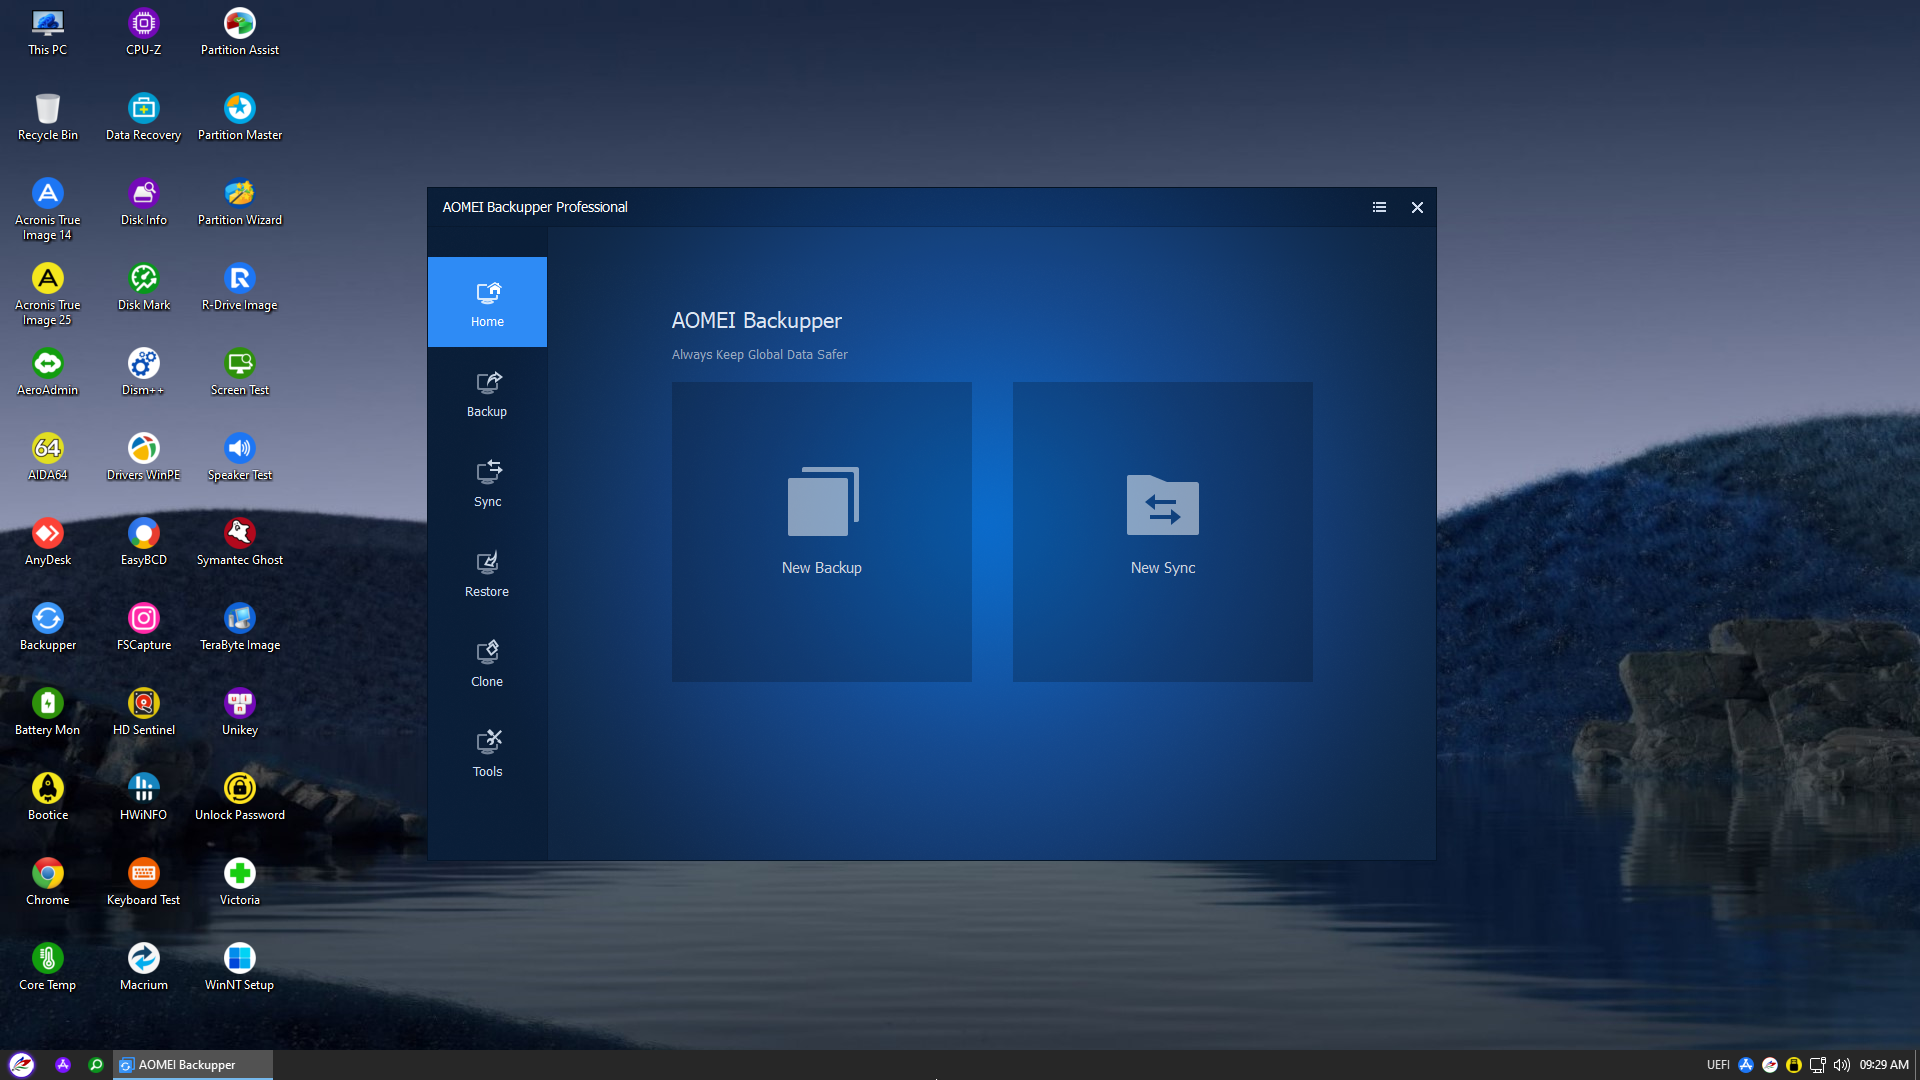Click the AOMEI Backupper taskbar button
Viewport: 1920px width, 1080px height.
pyautogui.click(x=192, y=1065)
